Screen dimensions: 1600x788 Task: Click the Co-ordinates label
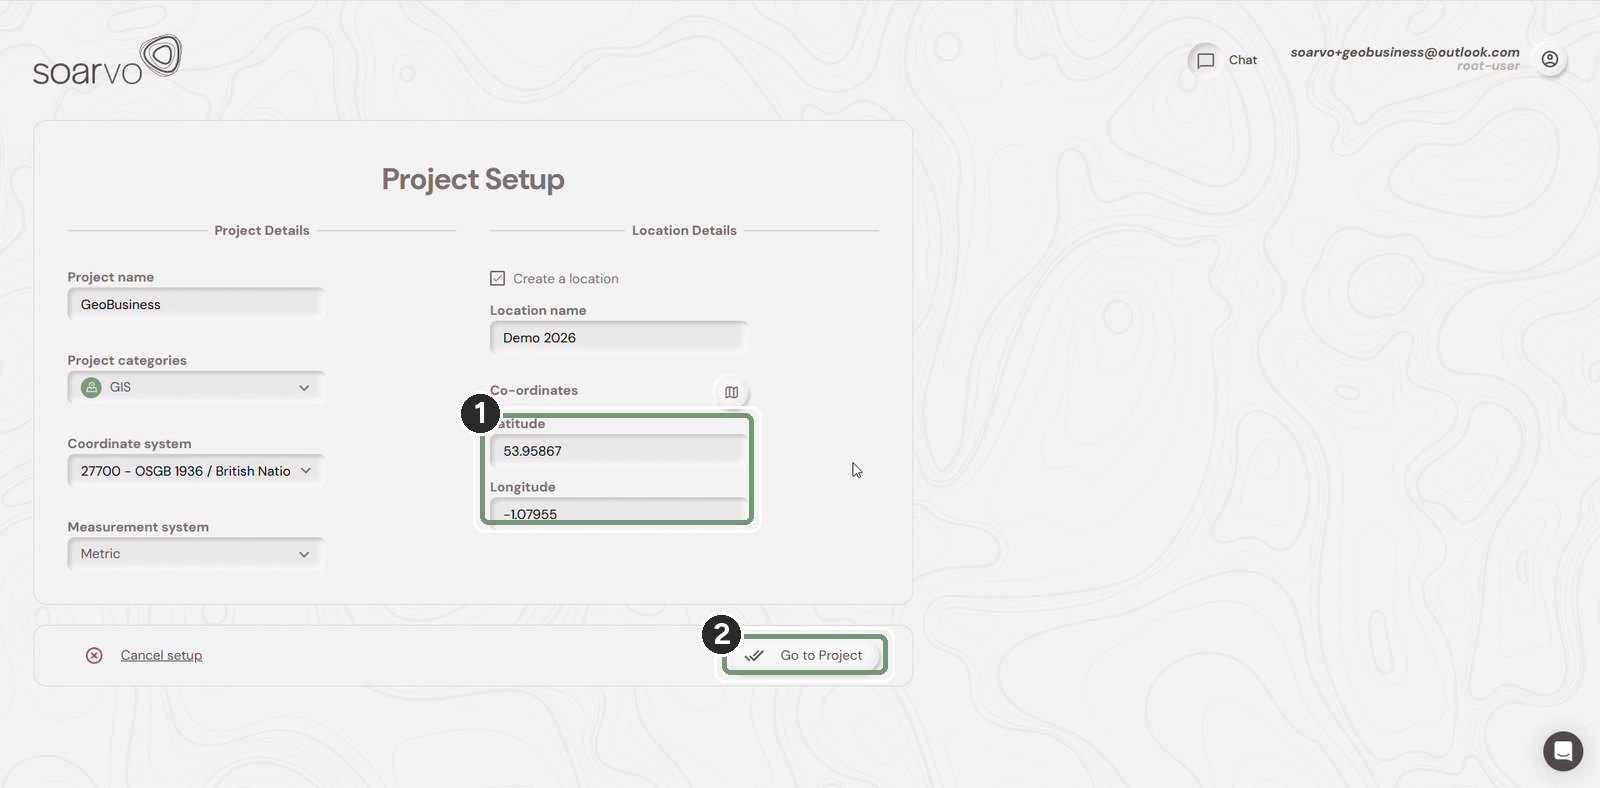[x=534, y=390]
